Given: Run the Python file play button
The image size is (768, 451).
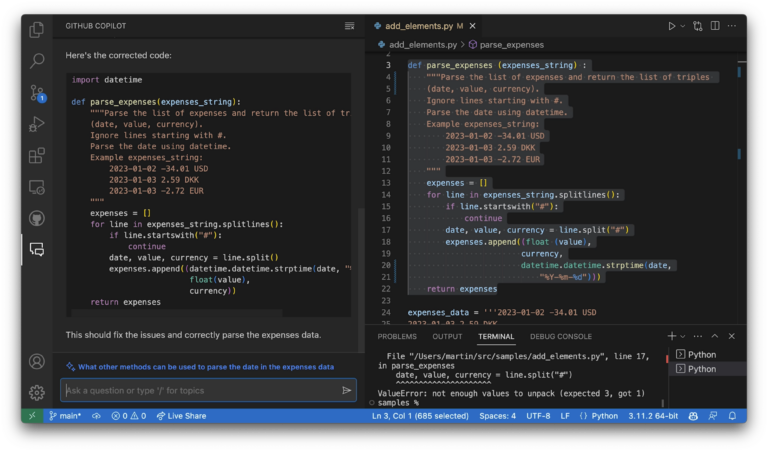Looking at the screenshot, I should pos(672,26).
